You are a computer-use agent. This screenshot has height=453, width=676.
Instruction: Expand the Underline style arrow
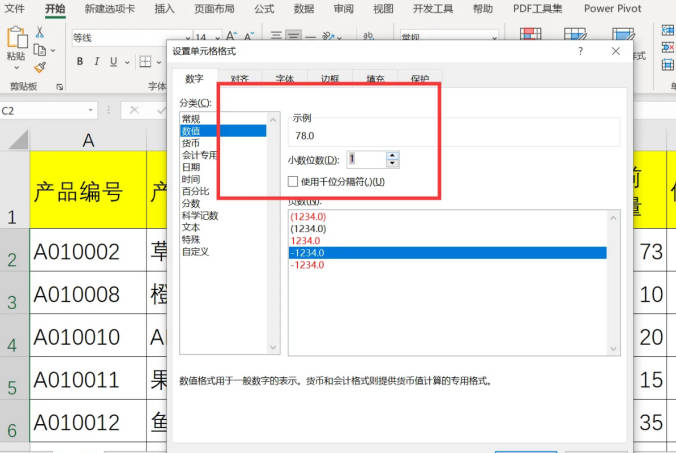coord(127,62)
